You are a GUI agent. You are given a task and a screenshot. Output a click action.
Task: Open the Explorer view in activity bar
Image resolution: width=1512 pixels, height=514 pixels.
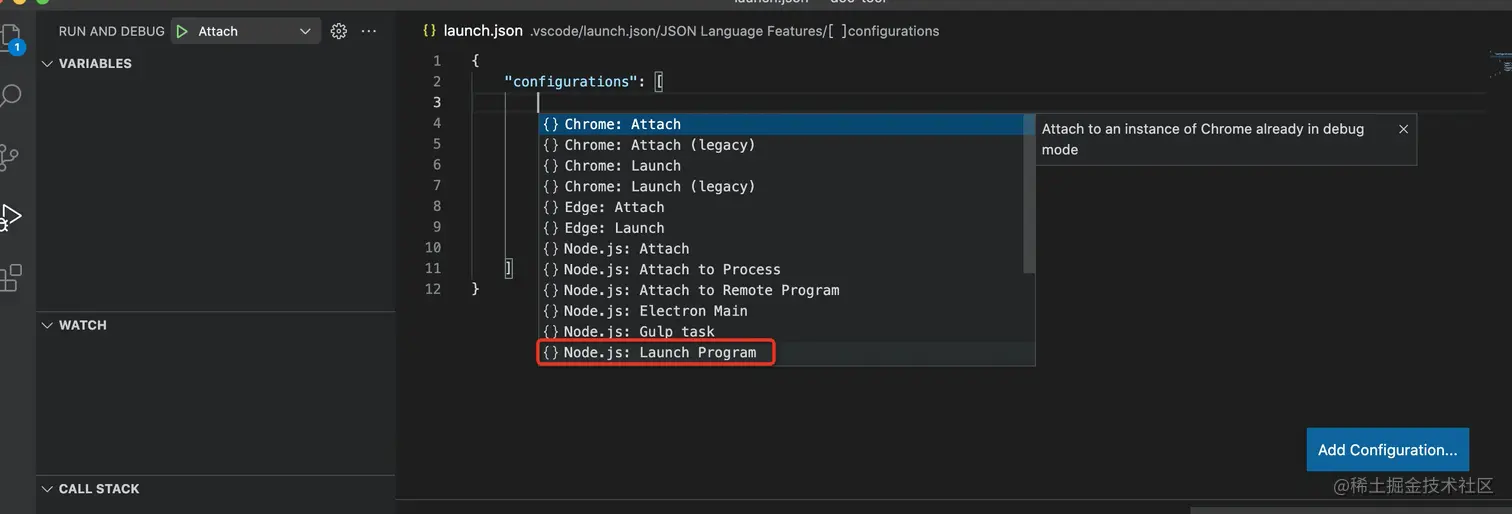click(10, 40)
